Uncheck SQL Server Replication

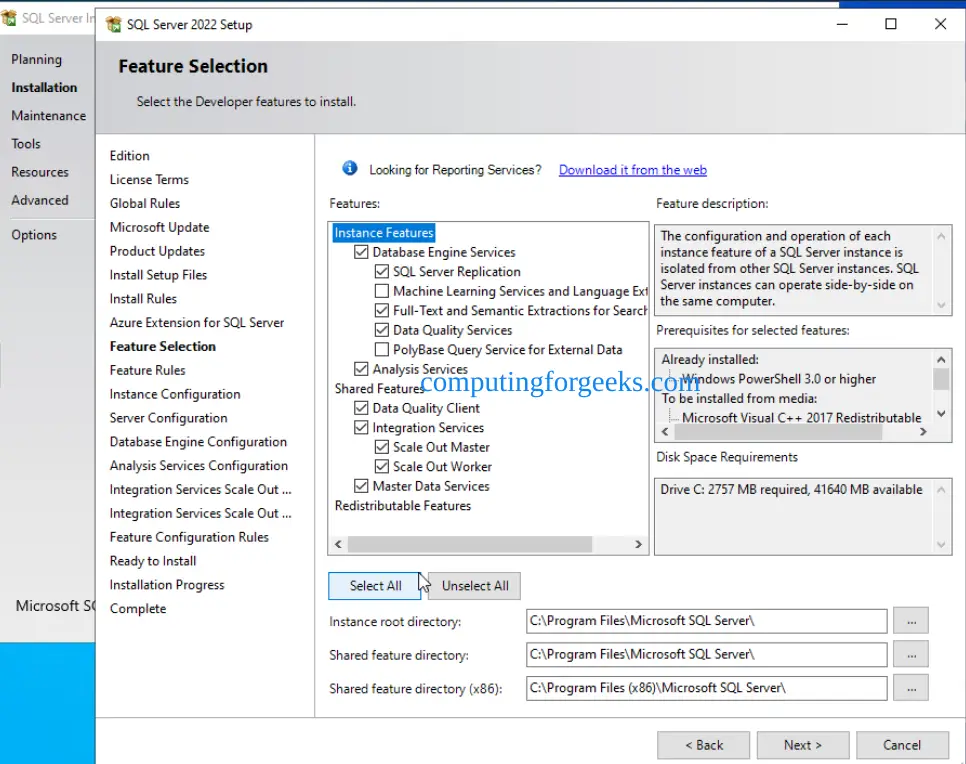pos(382,272)
